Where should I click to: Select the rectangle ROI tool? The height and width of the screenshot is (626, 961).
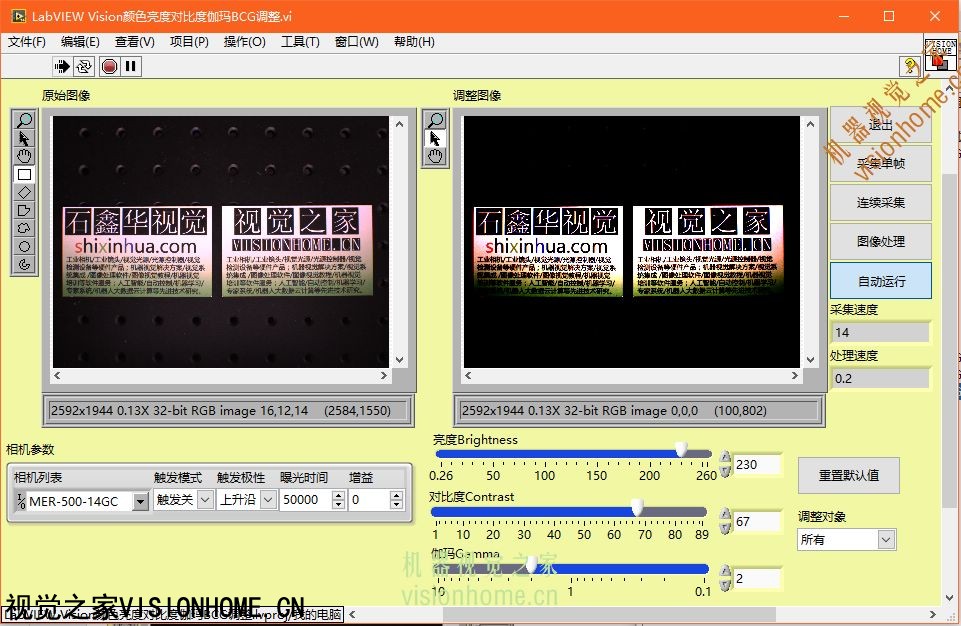(x=25, y=175)
